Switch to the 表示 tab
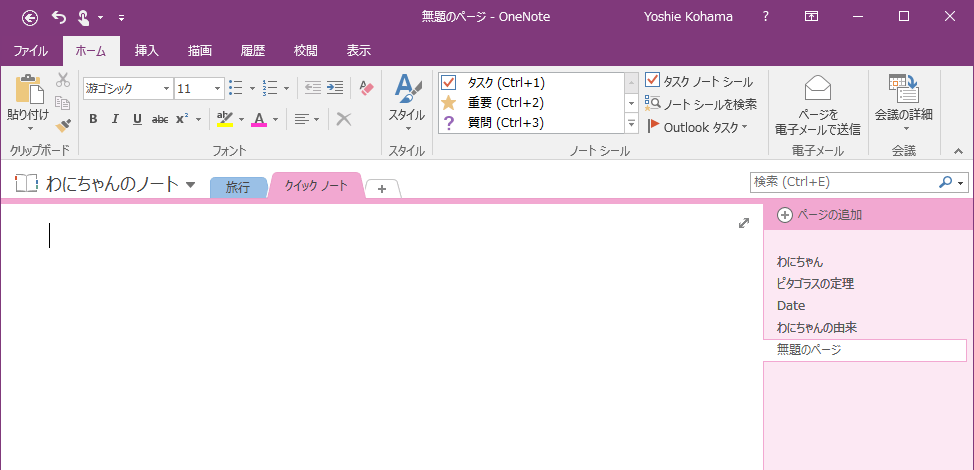Viewport: 974px width, 470px height. pos(358,52)
